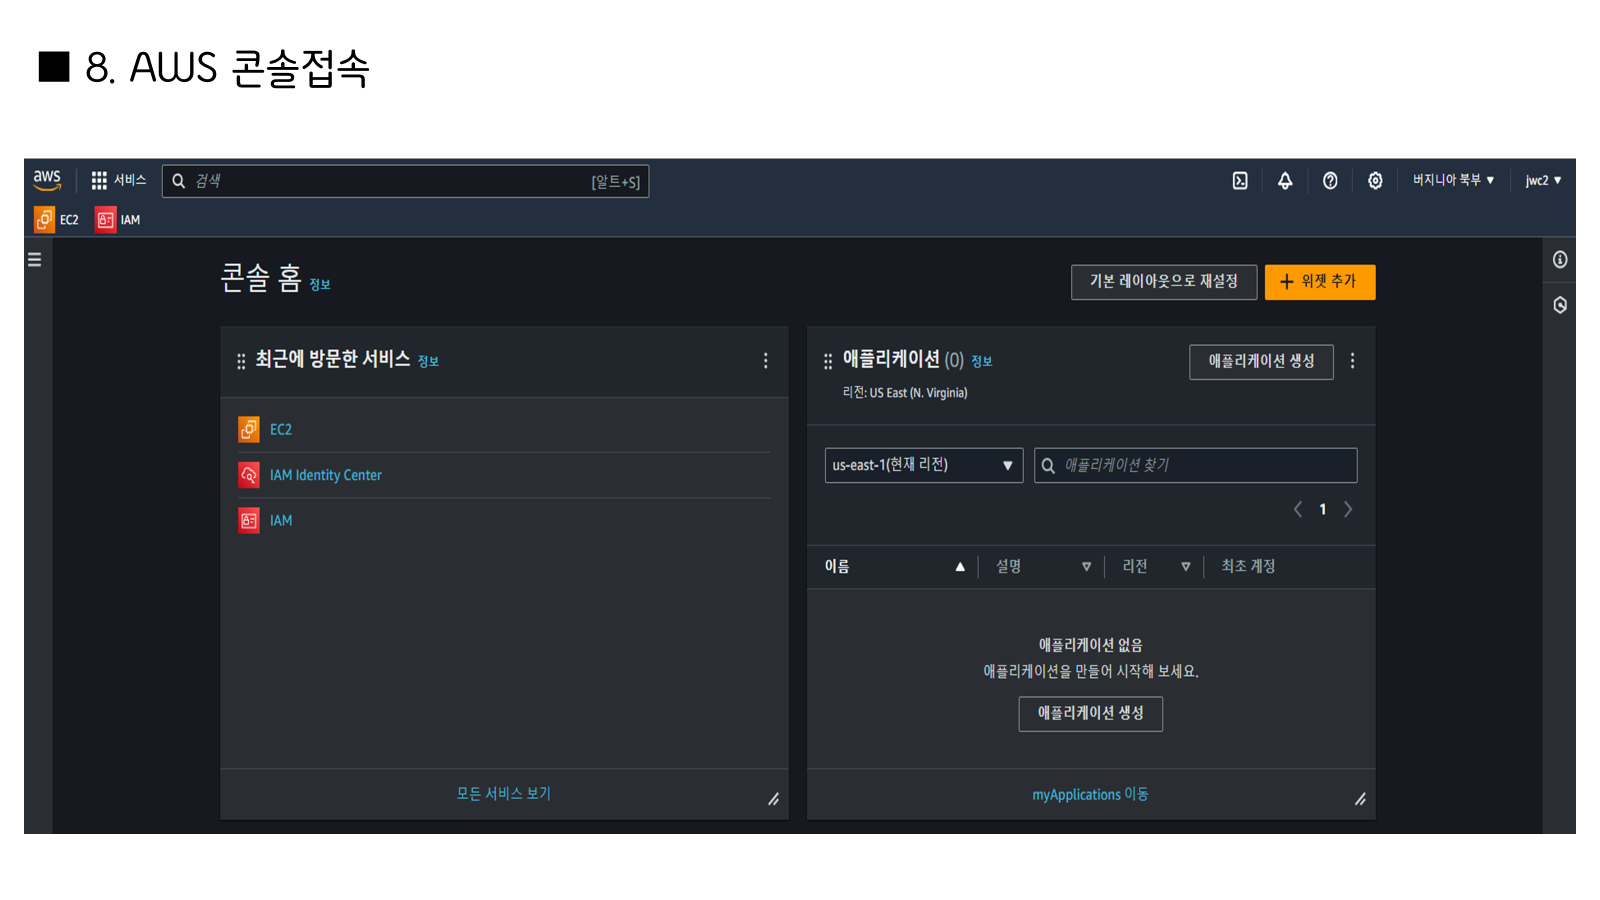Grab the 애플리케이션 widget drag handle

coord(828,361)
